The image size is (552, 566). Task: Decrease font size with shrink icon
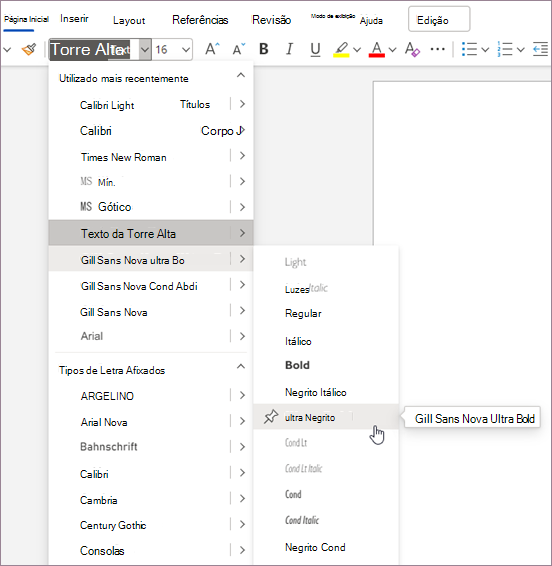pos(238,49)
